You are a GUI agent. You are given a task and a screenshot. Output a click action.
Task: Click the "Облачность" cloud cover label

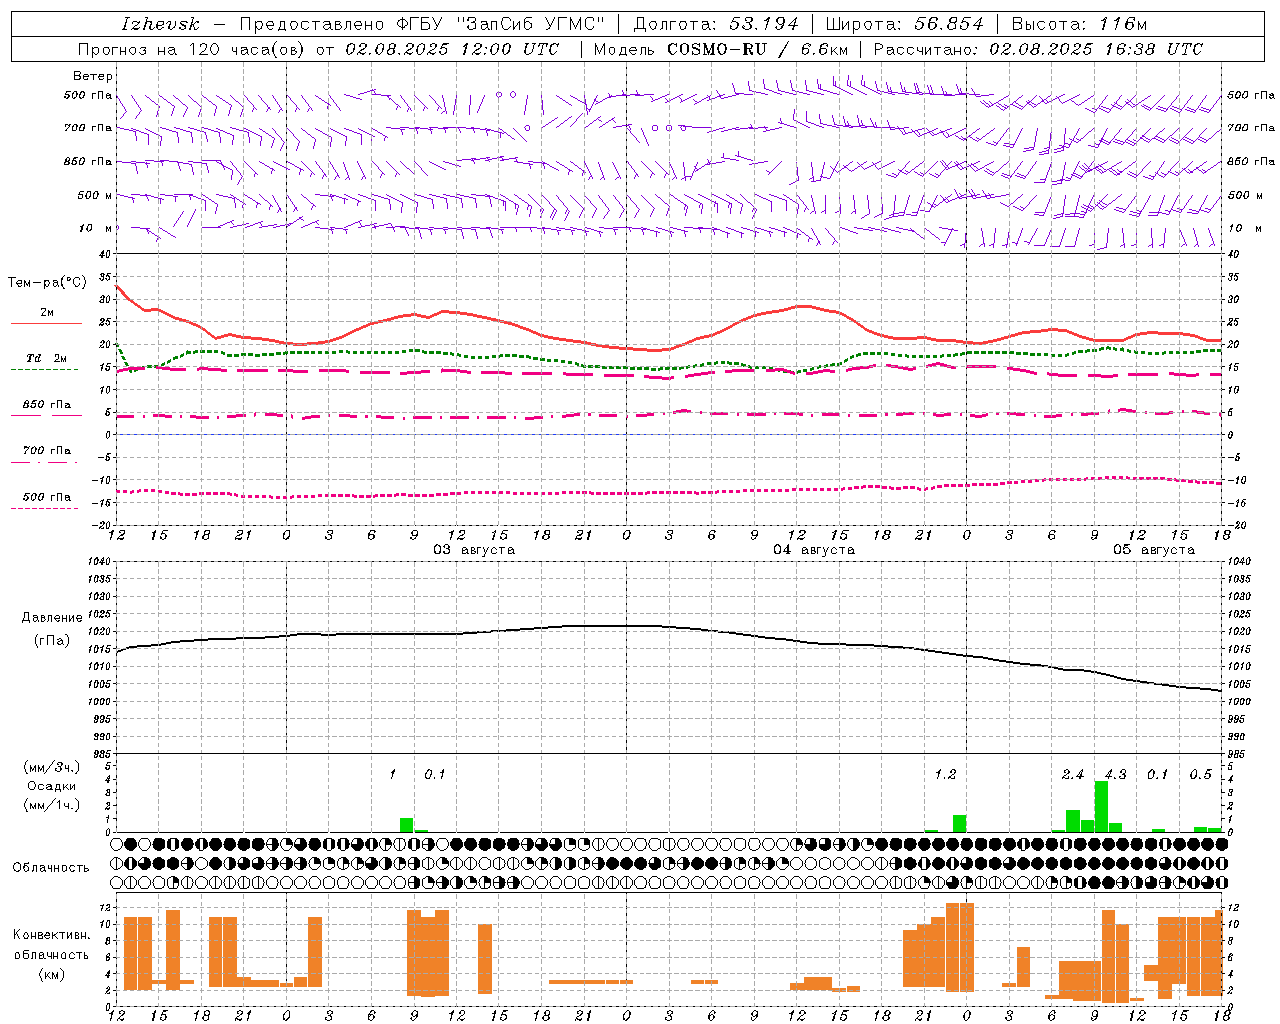point(50,868)
